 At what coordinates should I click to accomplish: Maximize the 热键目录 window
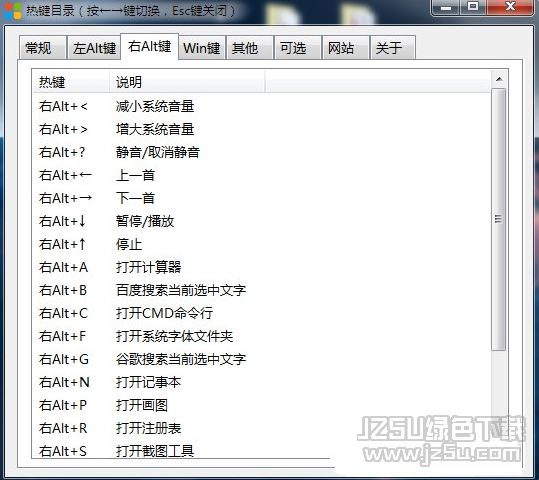pyautogui.click(x=473, y=7)
